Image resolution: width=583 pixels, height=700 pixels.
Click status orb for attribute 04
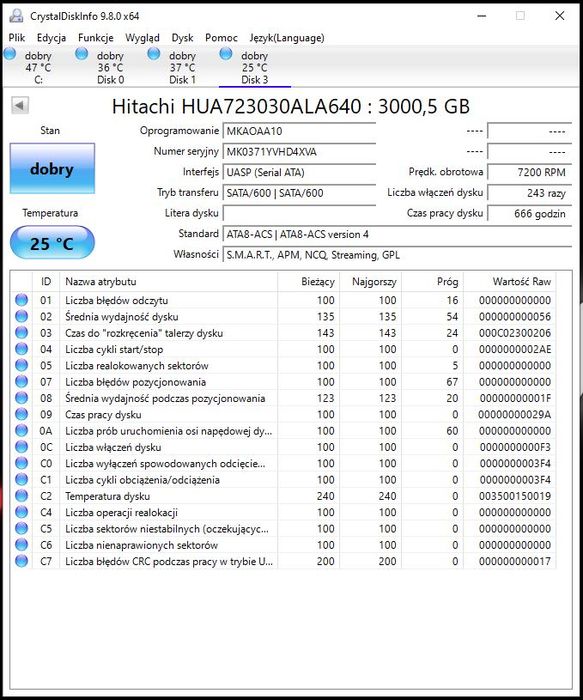coord(21,349)
